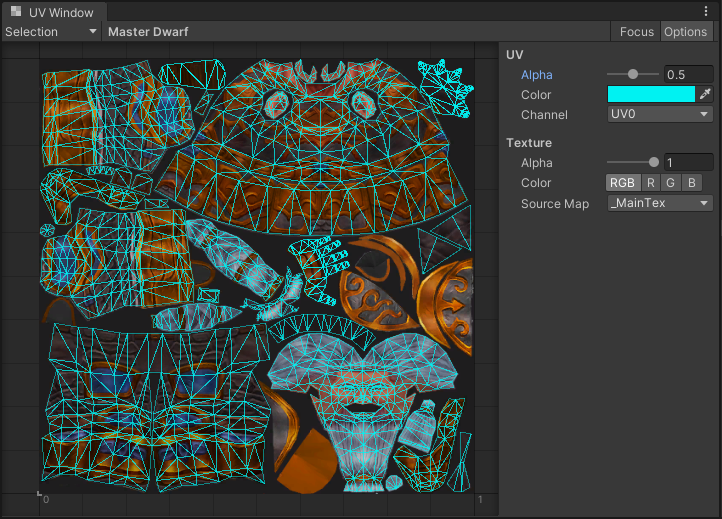Open the Selection dropdown
Viewport: 722px width, 519px height.
point(51,32)
